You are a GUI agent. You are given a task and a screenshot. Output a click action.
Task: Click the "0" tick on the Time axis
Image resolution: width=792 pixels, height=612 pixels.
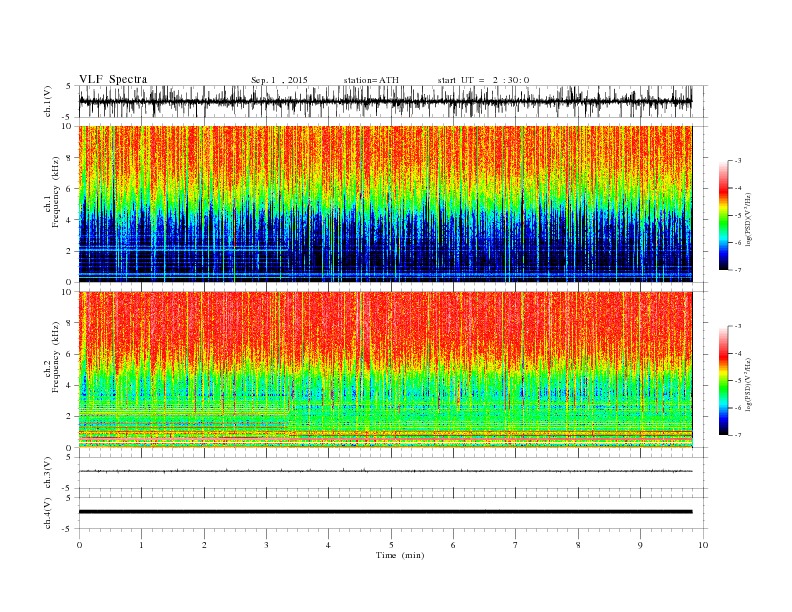click(x=79, y=545)
